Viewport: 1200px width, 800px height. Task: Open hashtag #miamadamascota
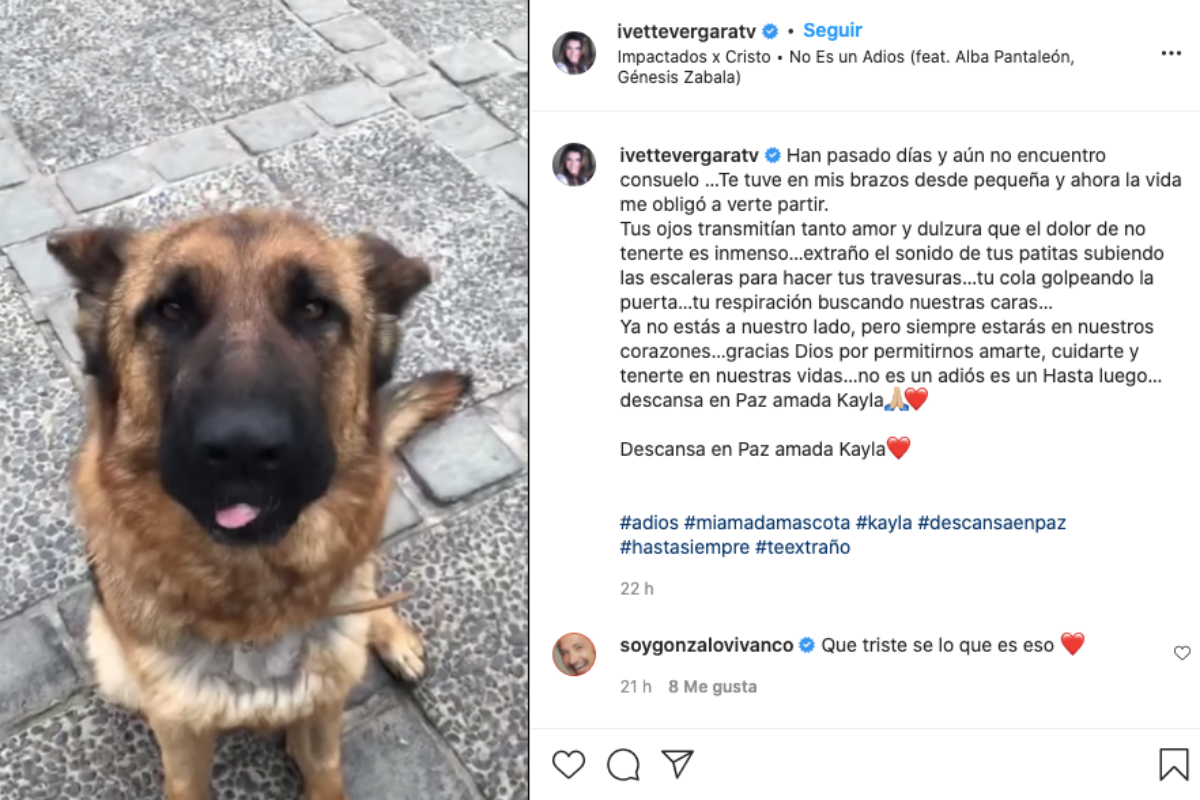point(768,522)
